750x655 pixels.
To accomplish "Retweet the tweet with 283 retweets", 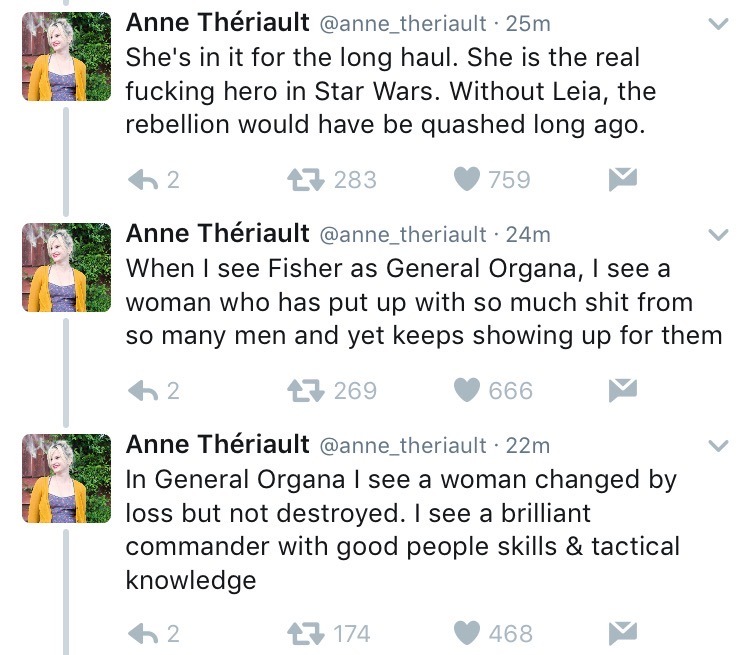I will coord(302,179).
